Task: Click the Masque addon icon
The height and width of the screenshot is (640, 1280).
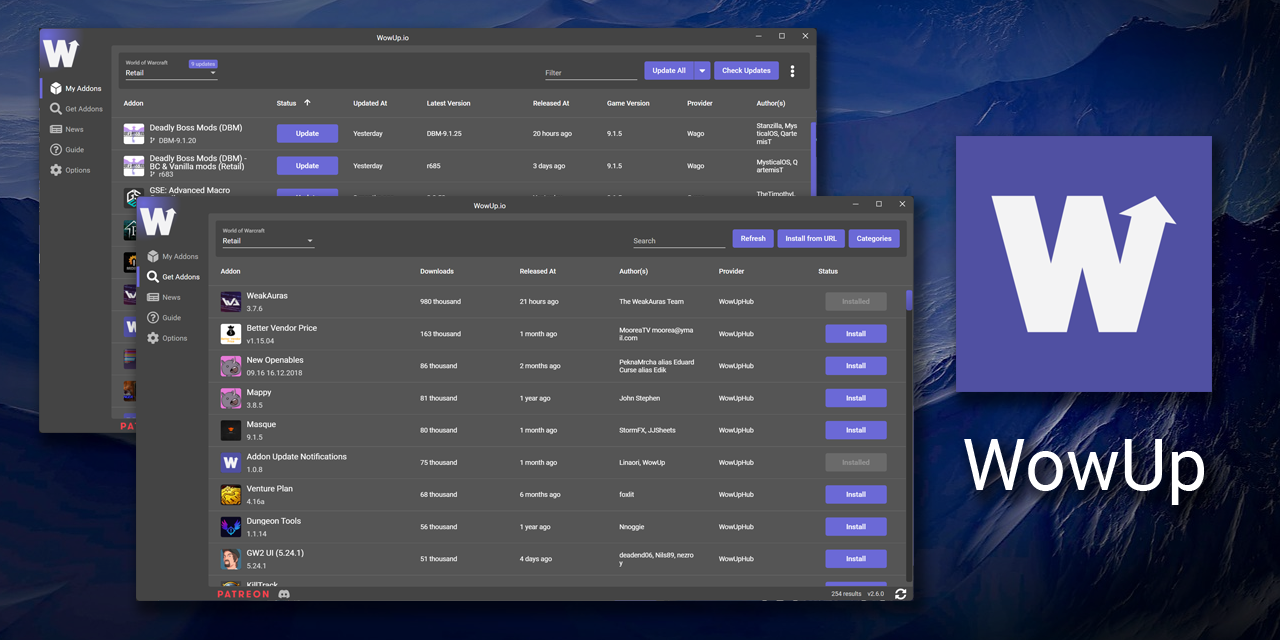Action: coord(231,430)
